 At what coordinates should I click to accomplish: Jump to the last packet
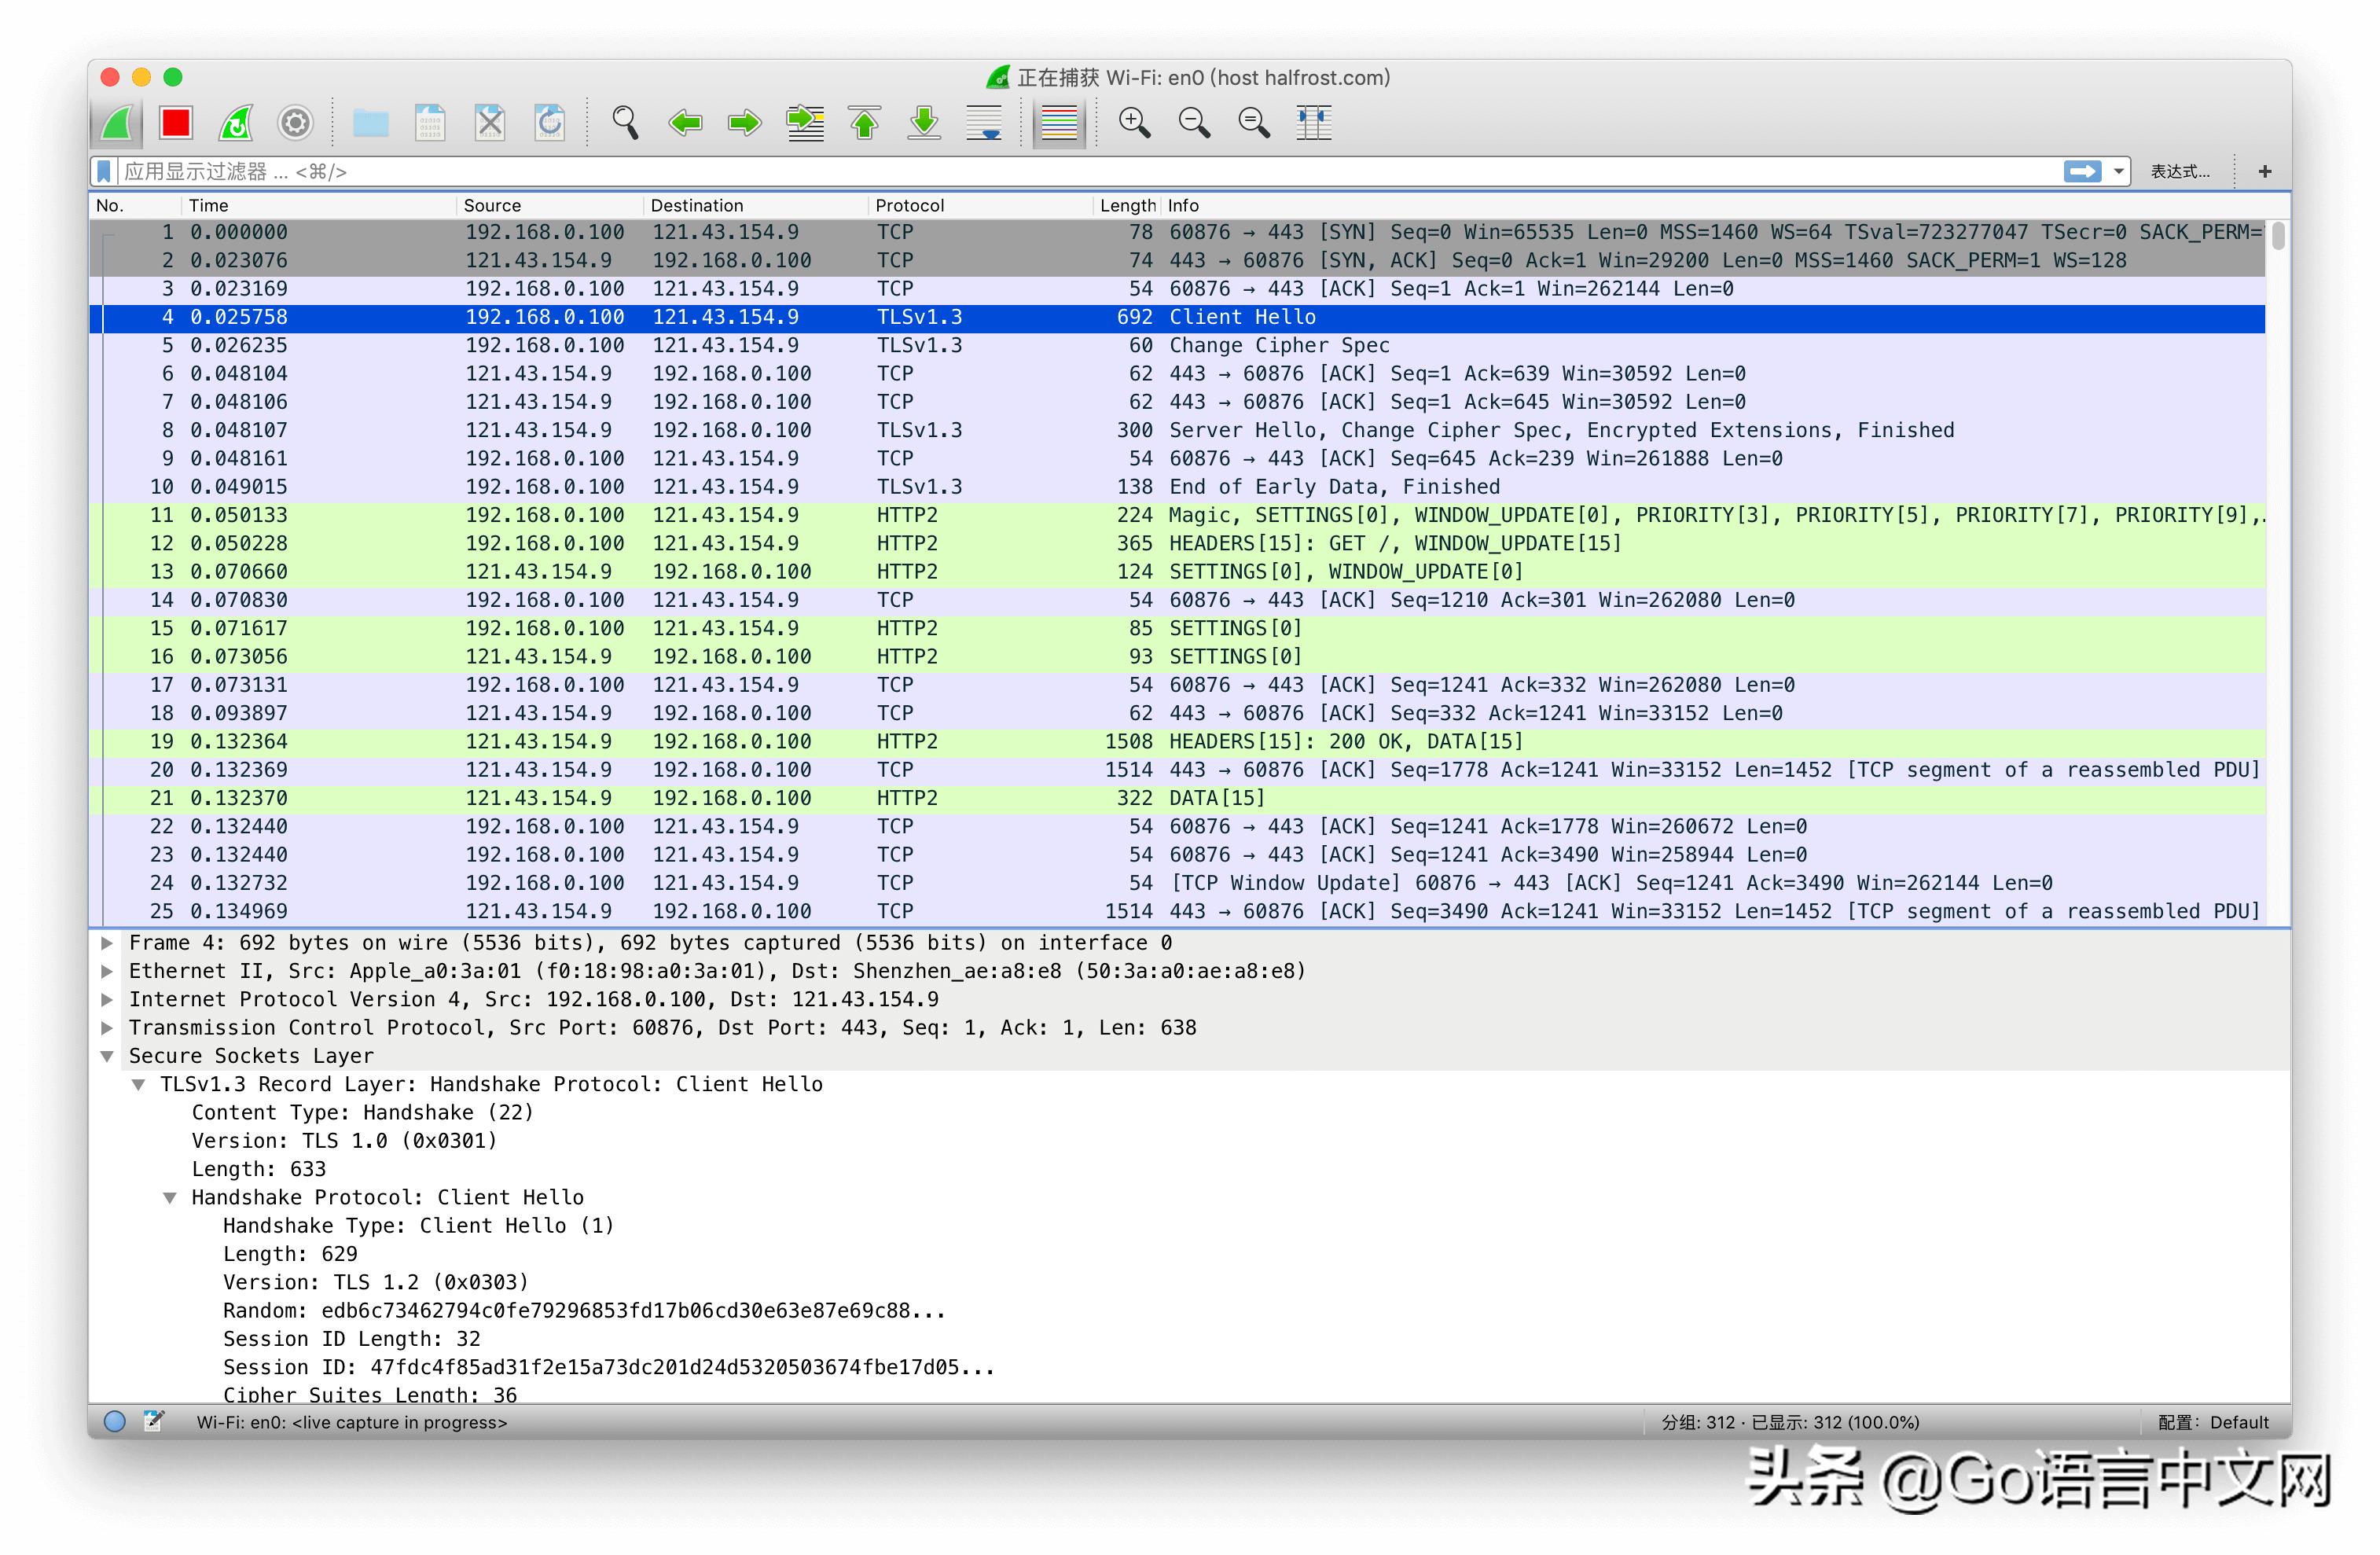[x=924, y=123]
